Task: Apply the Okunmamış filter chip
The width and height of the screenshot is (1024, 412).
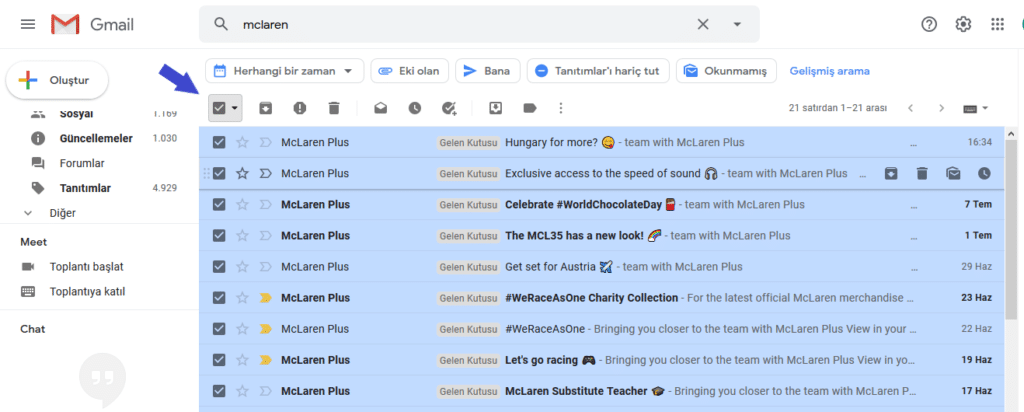Action: (x=726, y=71)
